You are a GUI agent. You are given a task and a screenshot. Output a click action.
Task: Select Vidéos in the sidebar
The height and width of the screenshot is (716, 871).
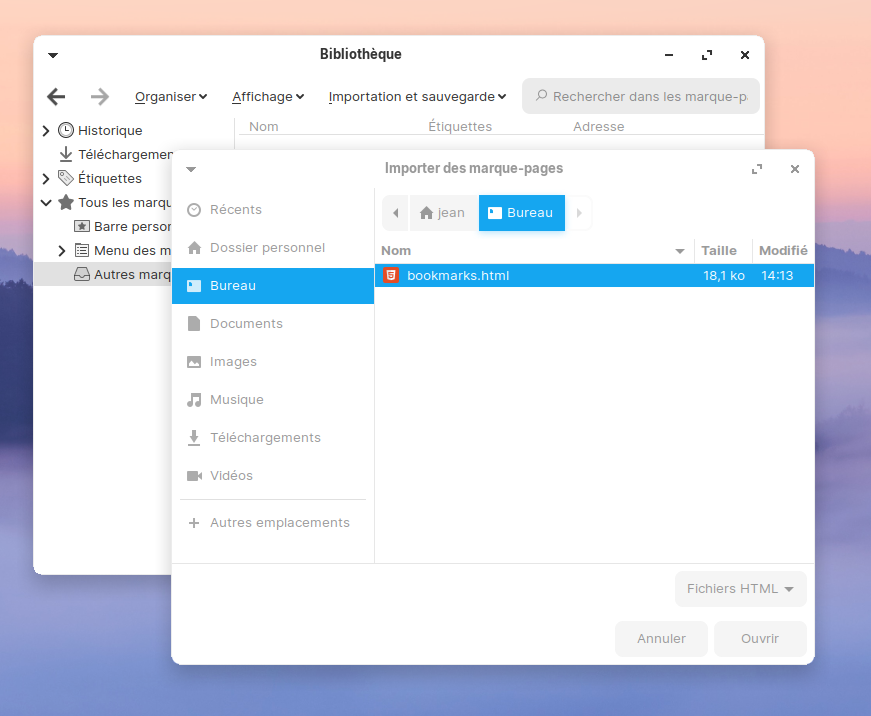(x=231, y=476)
